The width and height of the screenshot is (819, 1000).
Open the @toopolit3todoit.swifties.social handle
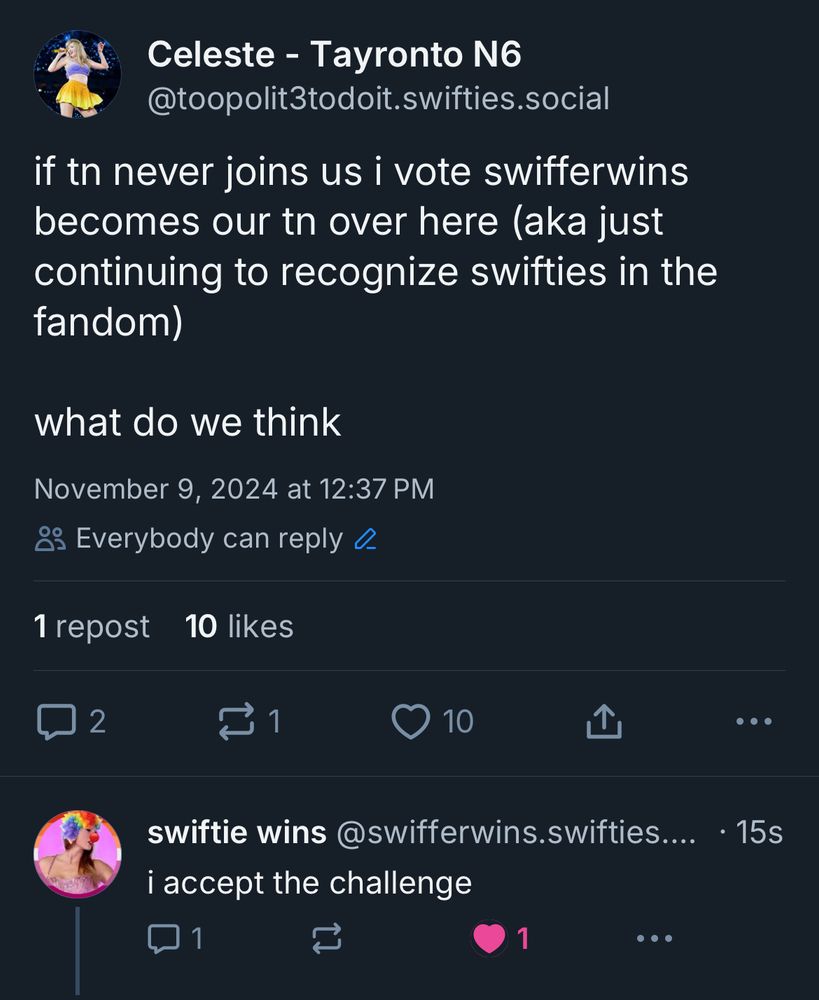tap(378, 99)
